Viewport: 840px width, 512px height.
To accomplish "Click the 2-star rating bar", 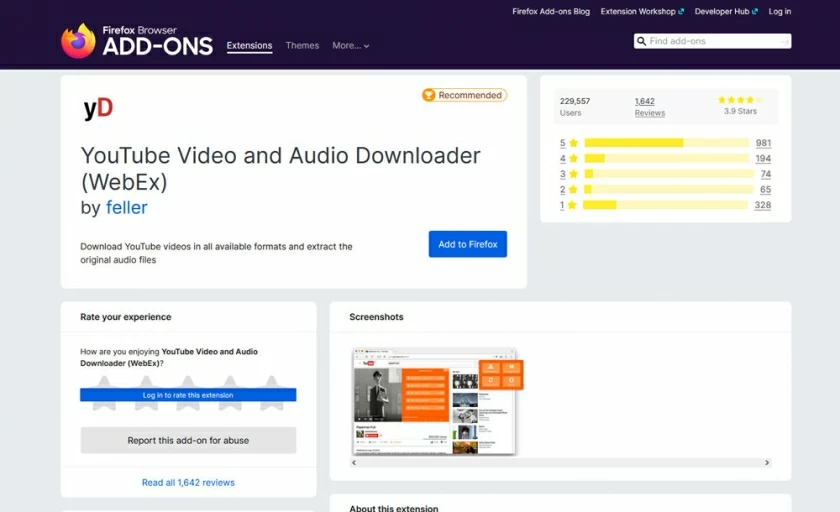I will tap(669, 189).
